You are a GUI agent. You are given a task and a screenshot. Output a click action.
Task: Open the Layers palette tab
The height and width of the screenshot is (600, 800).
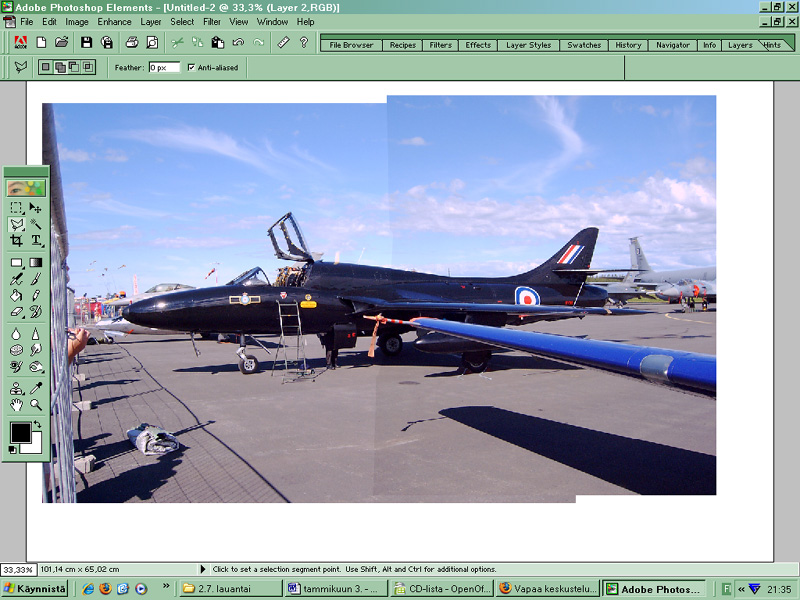point(740,45)
